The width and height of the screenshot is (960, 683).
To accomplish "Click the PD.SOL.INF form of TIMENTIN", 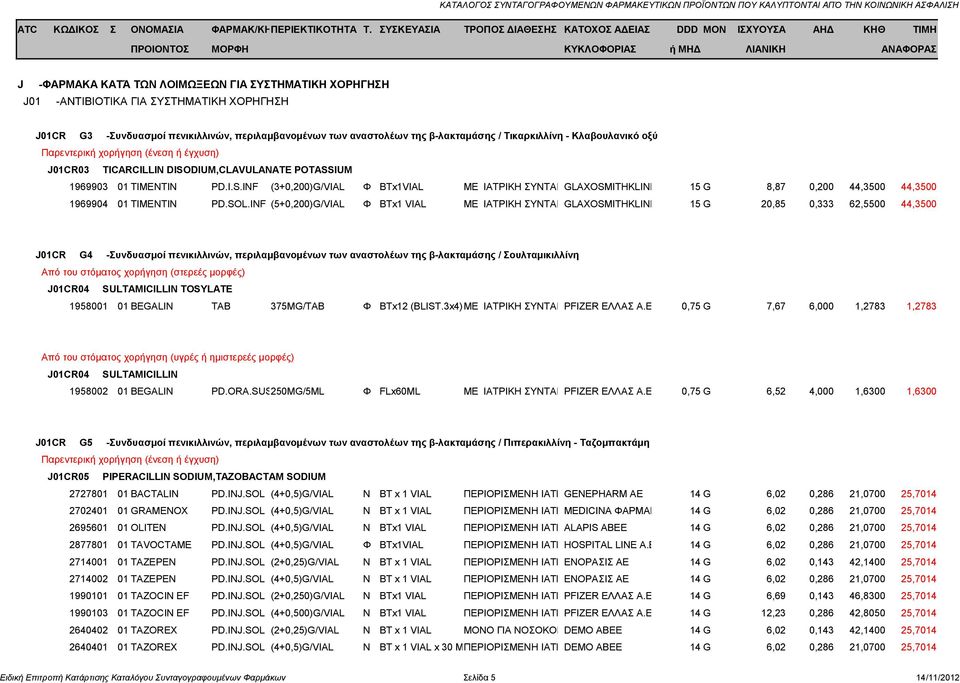I will point(238,204).
